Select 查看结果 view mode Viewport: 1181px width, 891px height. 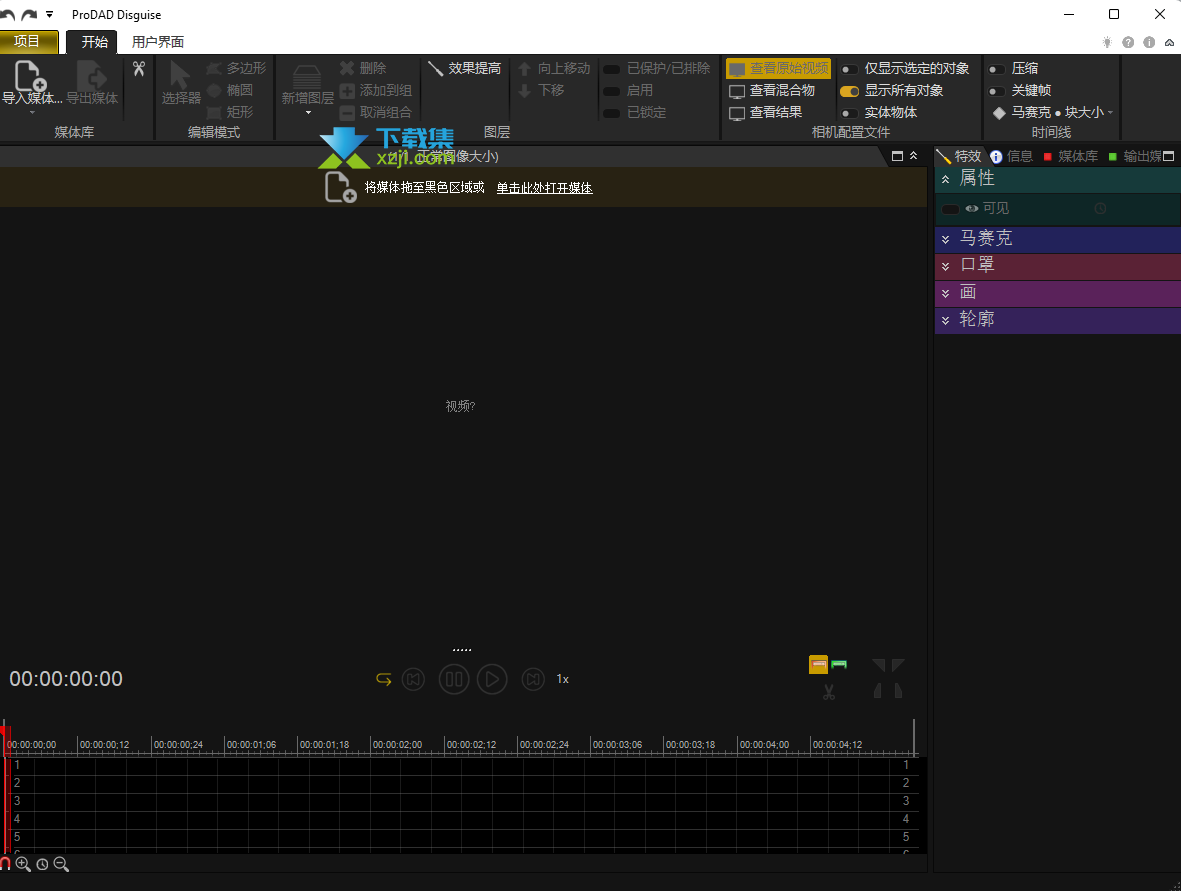pos(765,112)
